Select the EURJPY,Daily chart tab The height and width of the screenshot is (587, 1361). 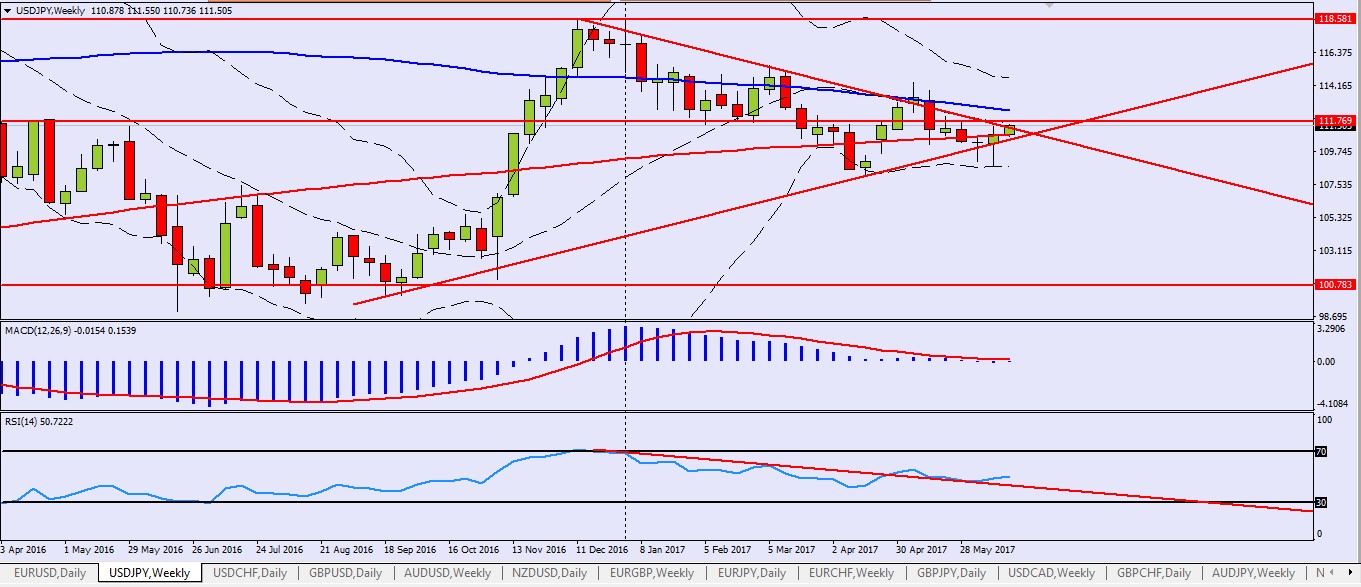pos(753,573)
